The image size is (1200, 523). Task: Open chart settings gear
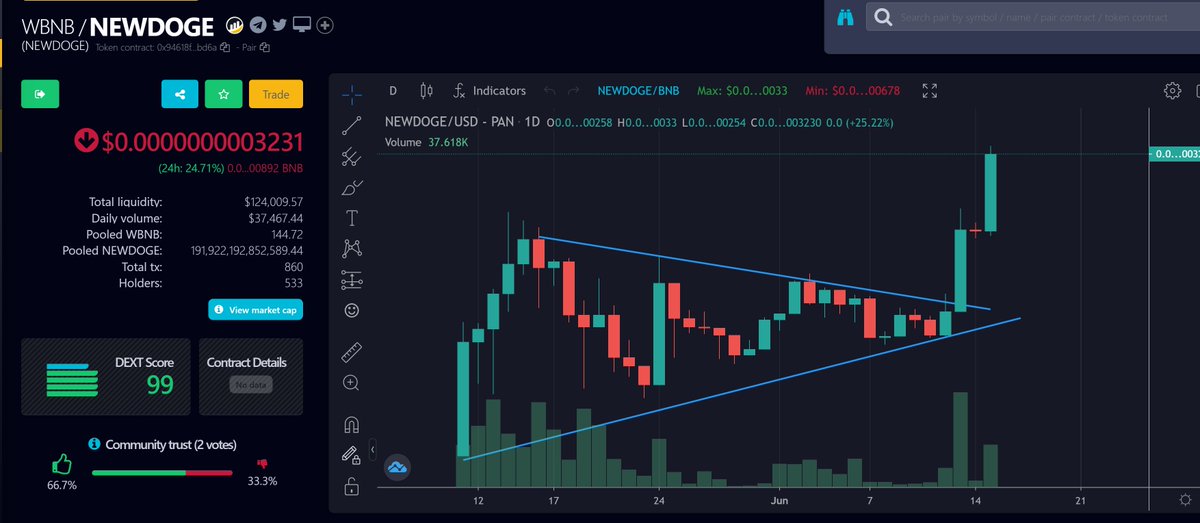(1173, 91)
